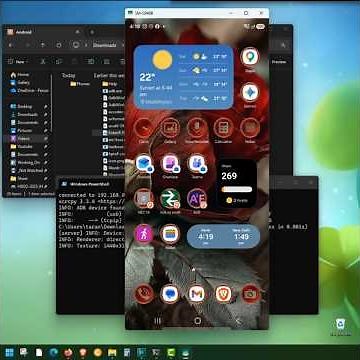Refresh the File Explorer view
360x360 pixels.
(59, 45)
